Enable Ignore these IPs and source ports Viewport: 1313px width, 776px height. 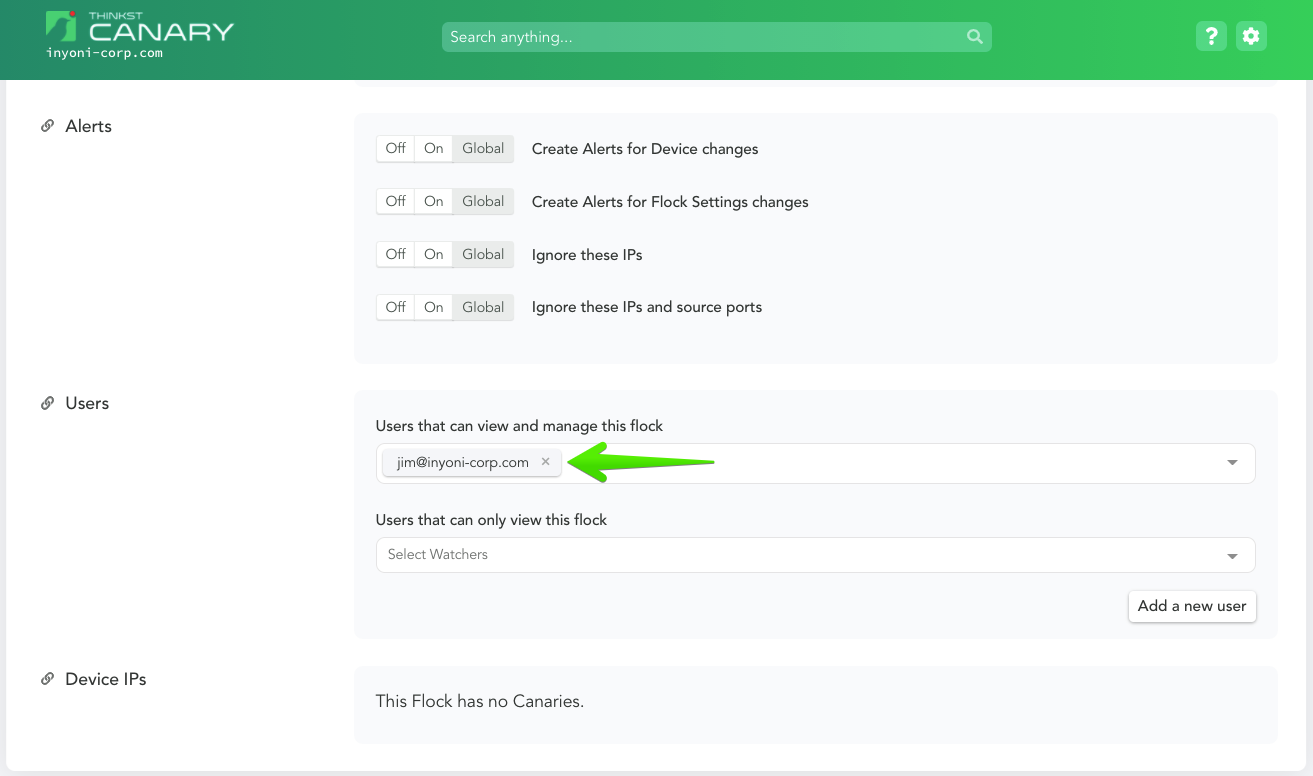(x=433, y=307)
